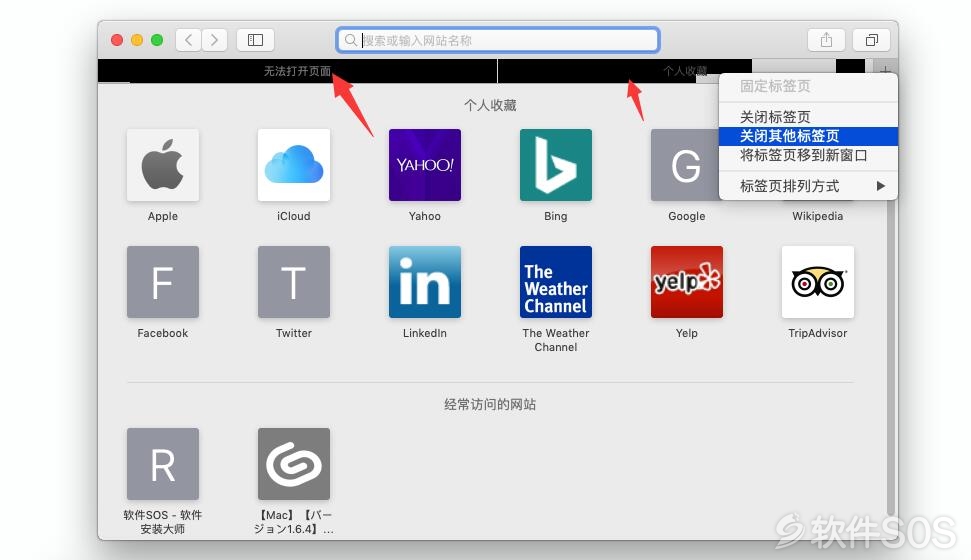Screen dimensions: 971x560
Task: Open the iCloud favorite icon
Action: coord(294,165)
